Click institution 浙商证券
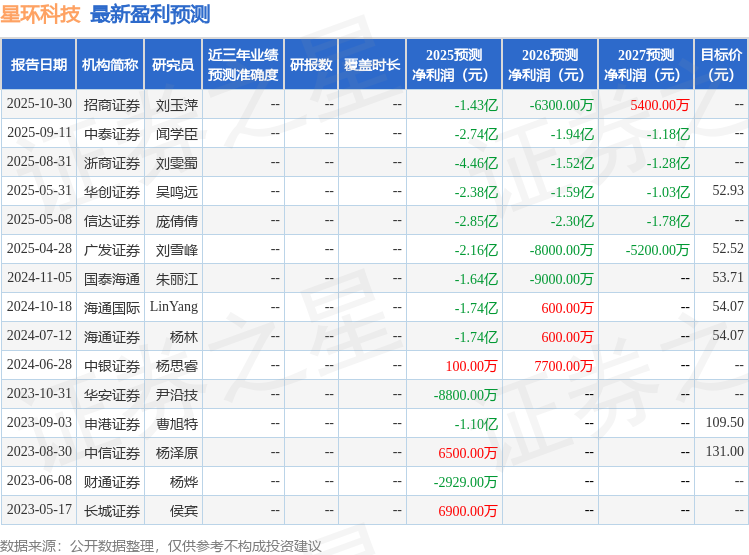The width and height of the screenshot is (749, 555). point(112,163)
